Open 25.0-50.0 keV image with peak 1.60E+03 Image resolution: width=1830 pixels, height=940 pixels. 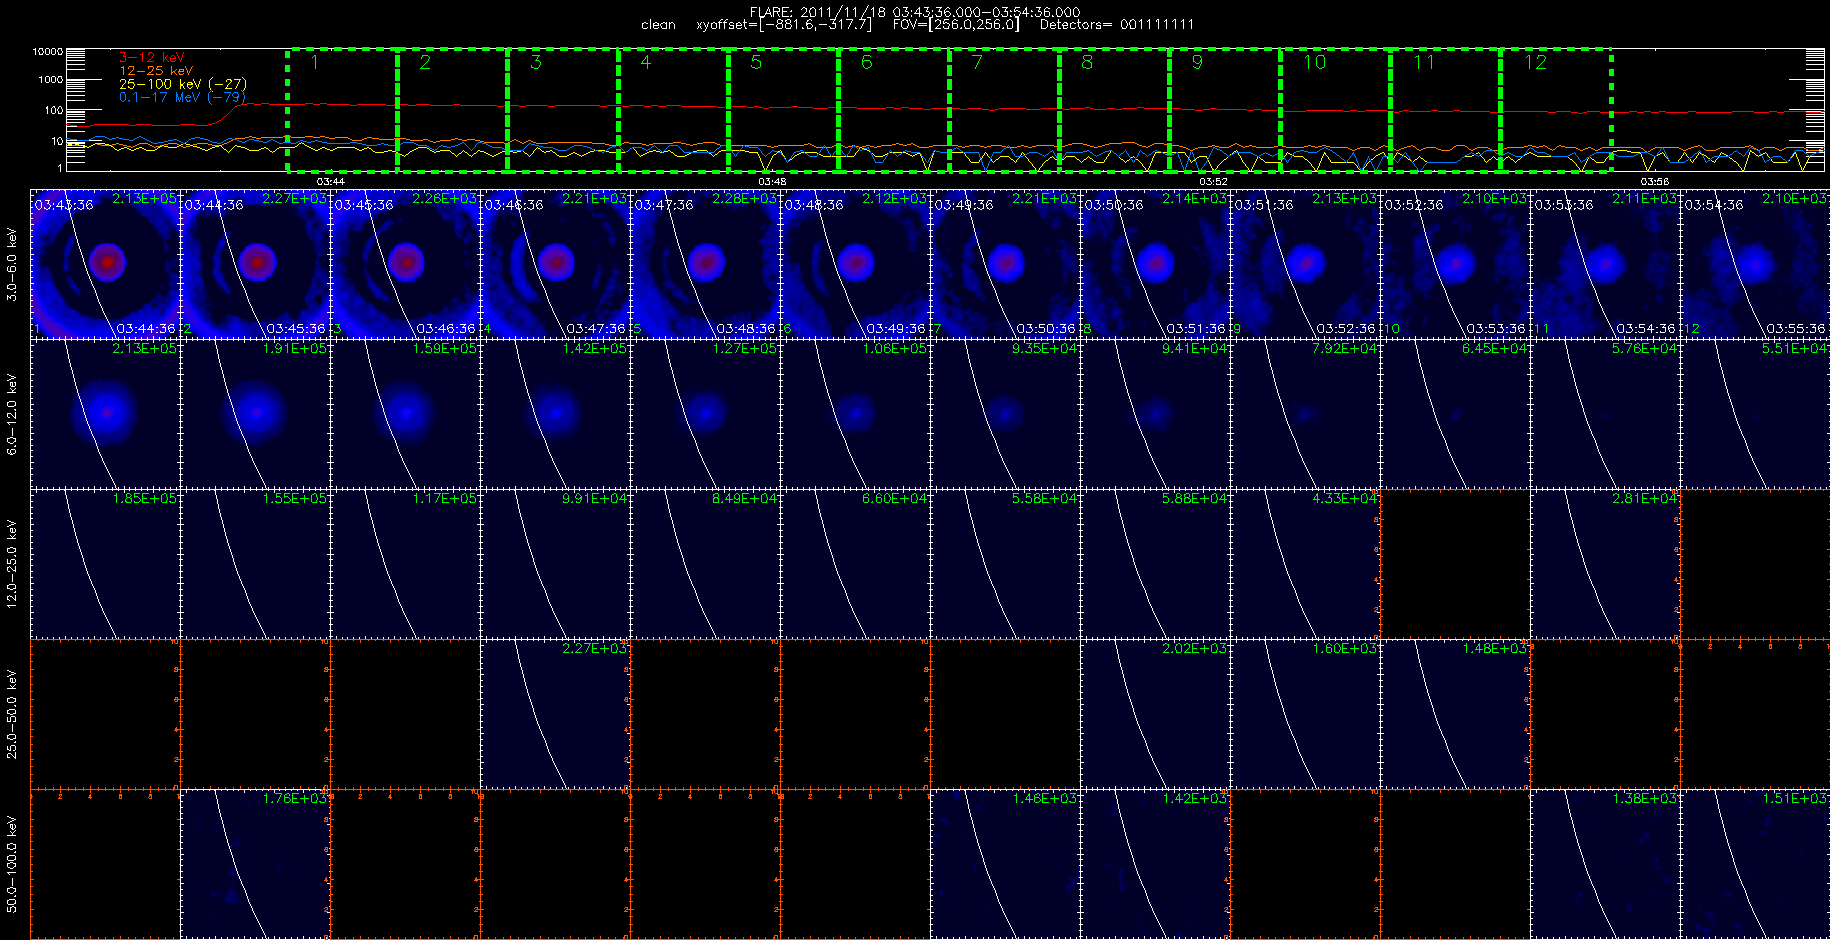(1305, 714)
